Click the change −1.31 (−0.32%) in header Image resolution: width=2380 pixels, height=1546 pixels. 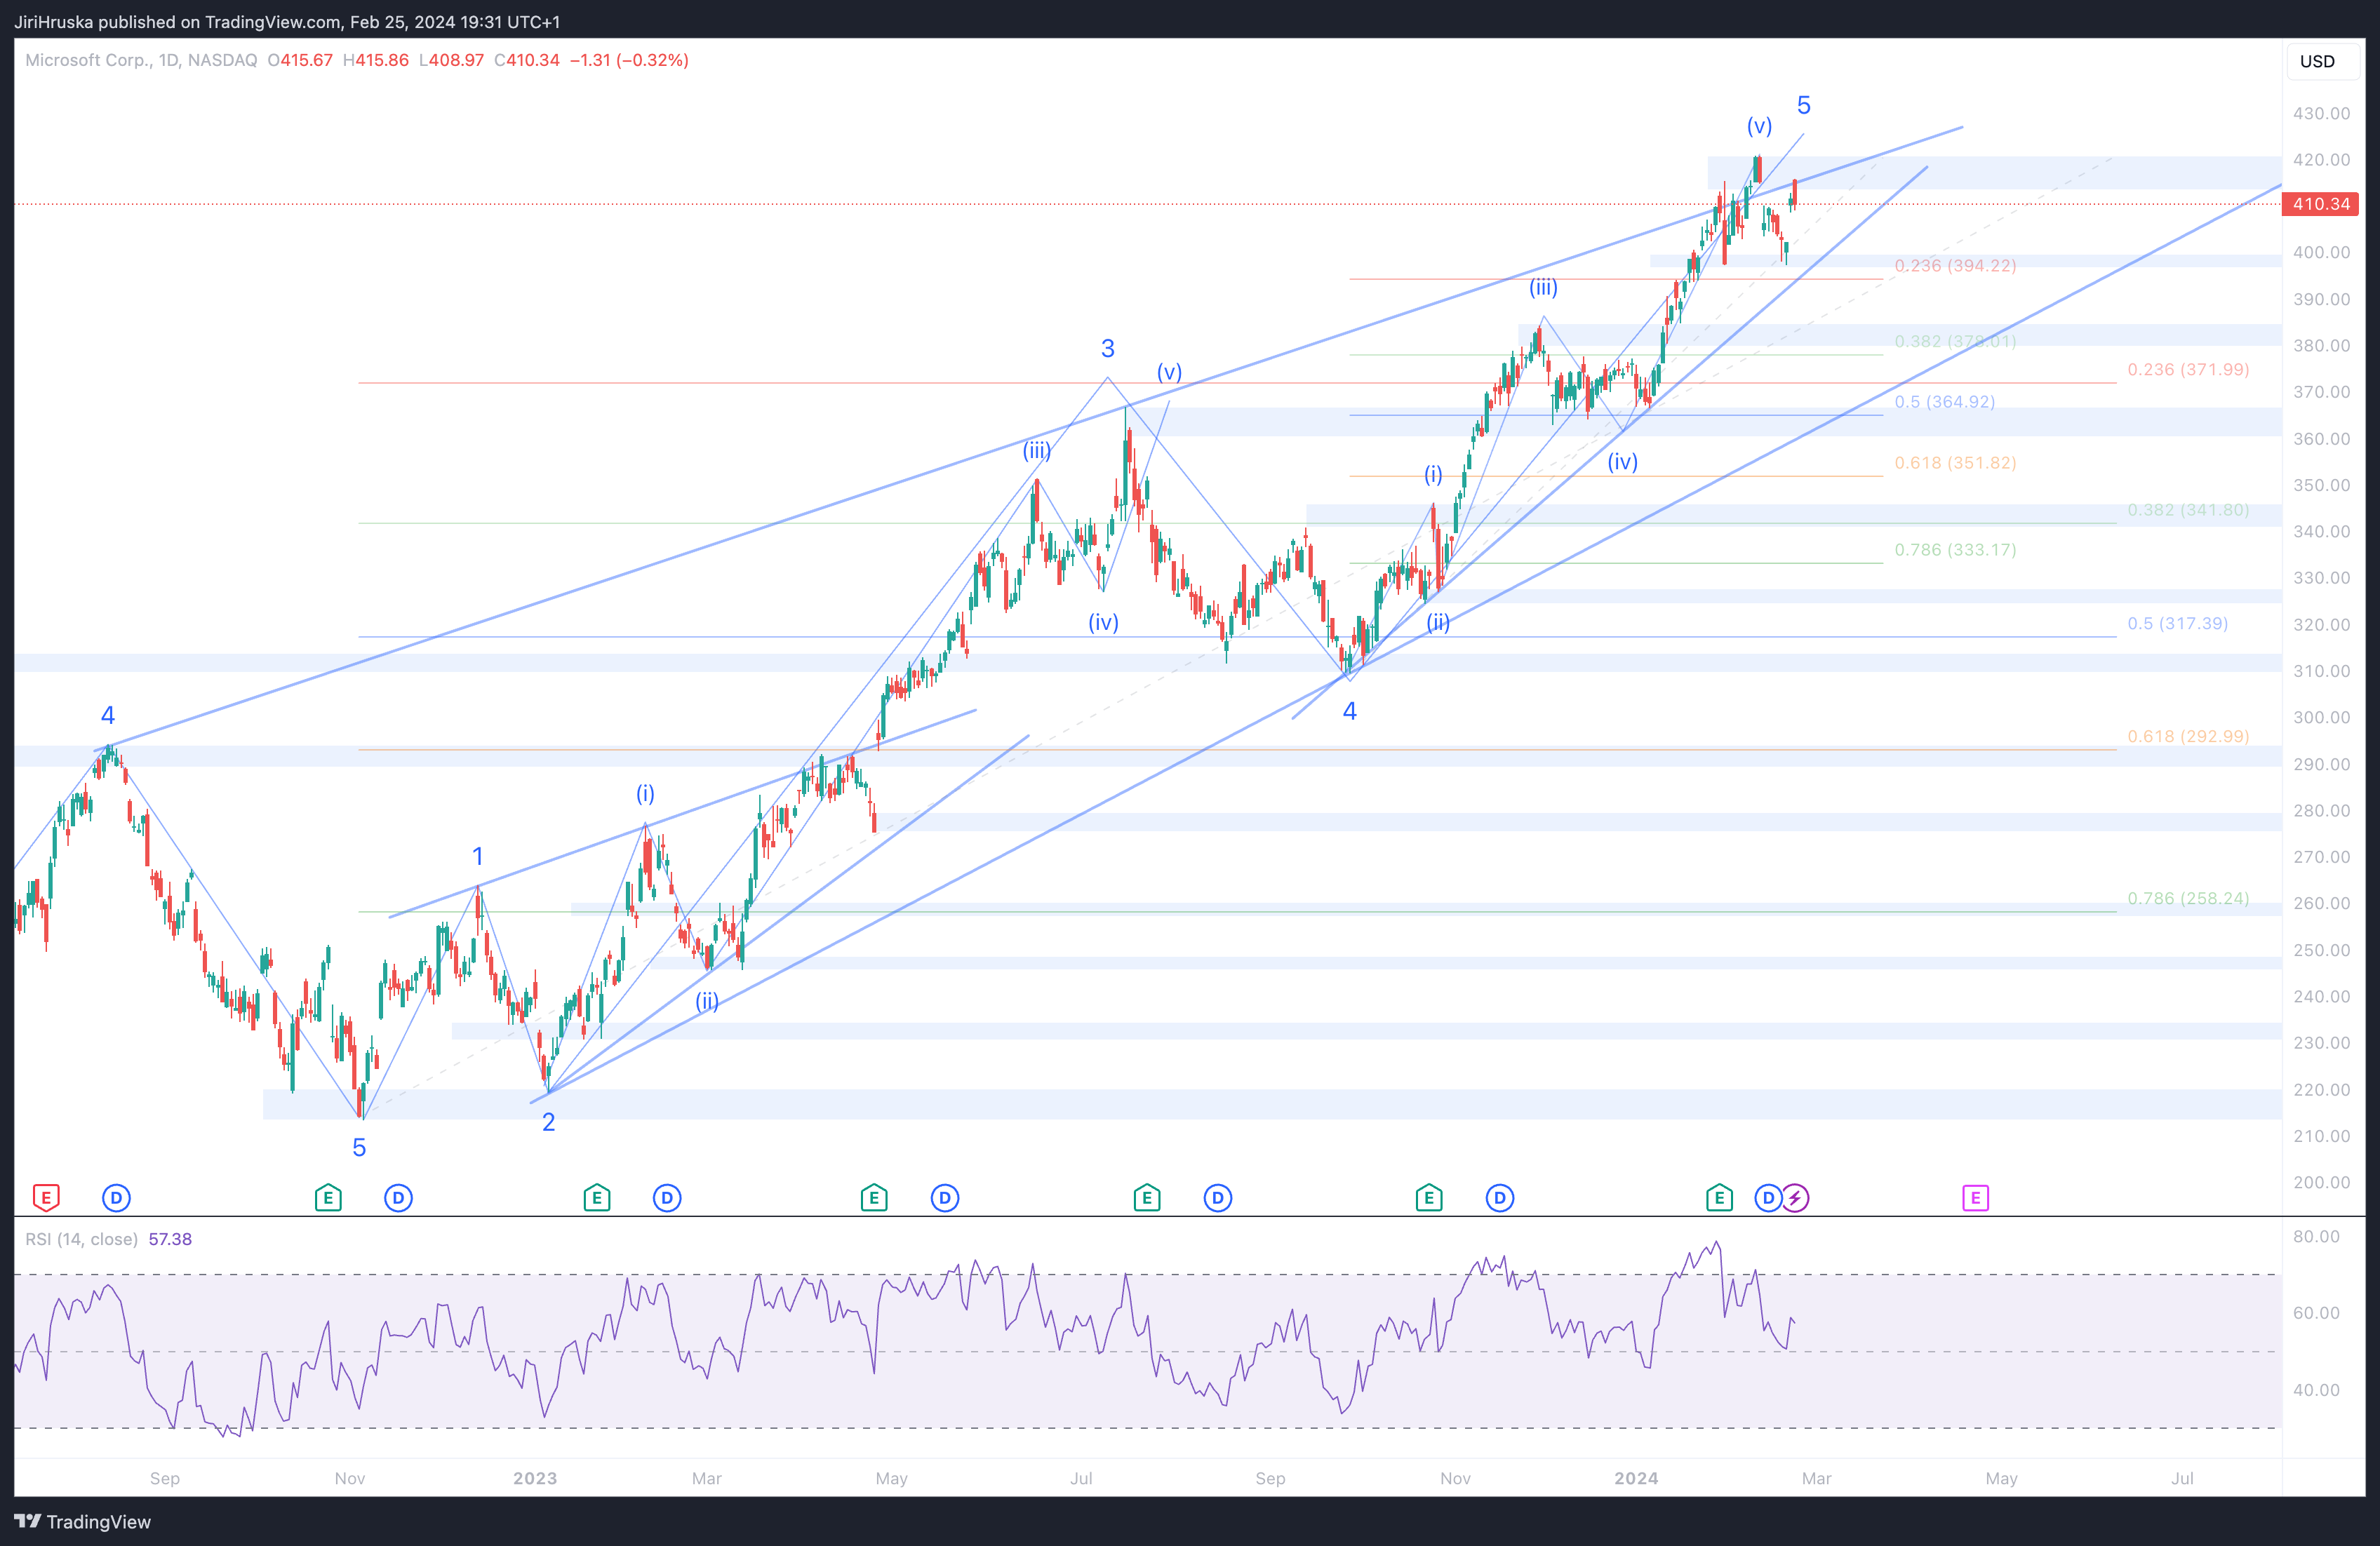coord(629,60)
